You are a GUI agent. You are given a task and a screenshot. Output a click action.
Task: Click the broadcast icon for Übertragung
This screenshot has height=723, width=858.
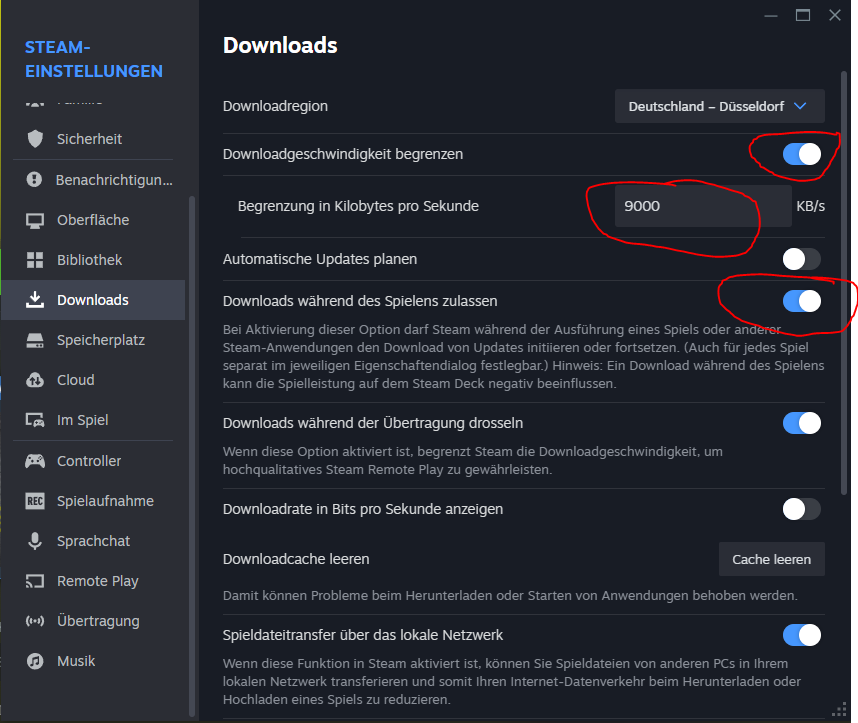(35, 621)
